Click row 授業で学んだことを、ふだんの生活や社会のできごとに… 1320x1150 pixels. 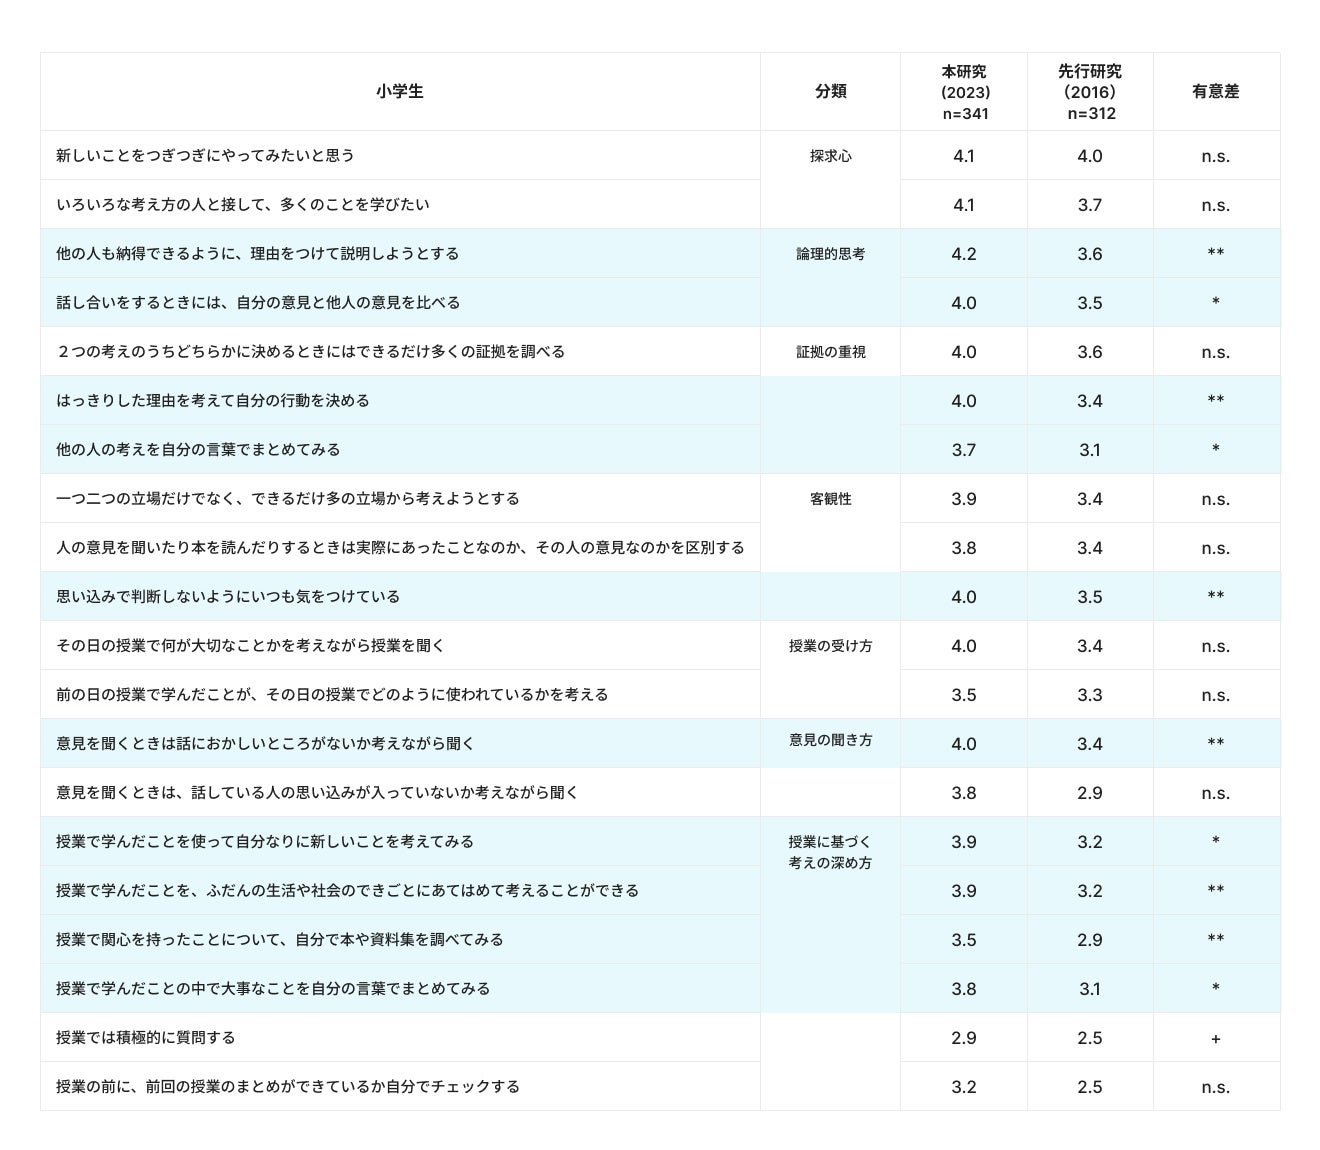click(x=660, y=890)
